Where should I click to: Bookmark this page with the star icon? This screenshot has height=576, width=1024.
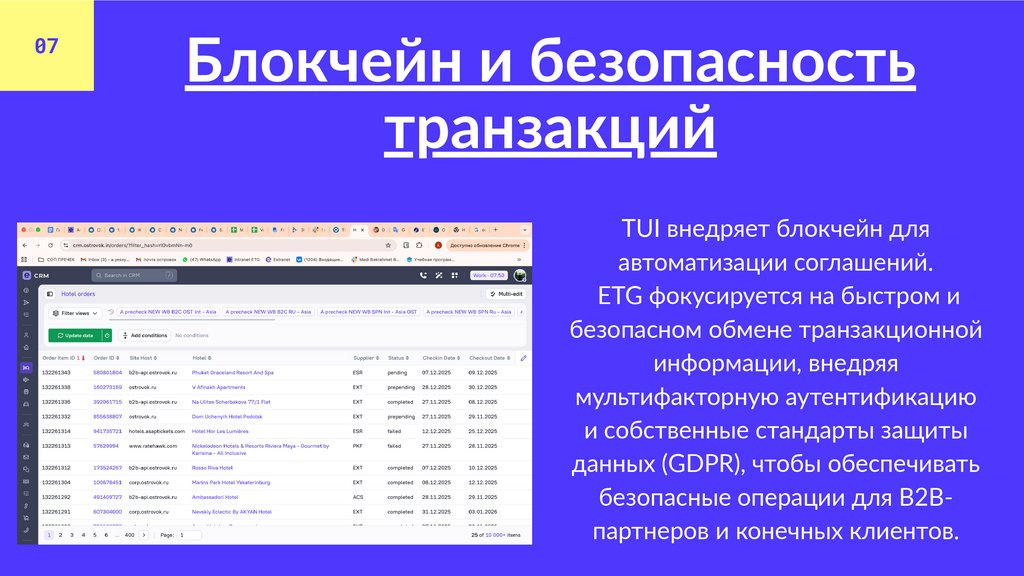(388, 246)
